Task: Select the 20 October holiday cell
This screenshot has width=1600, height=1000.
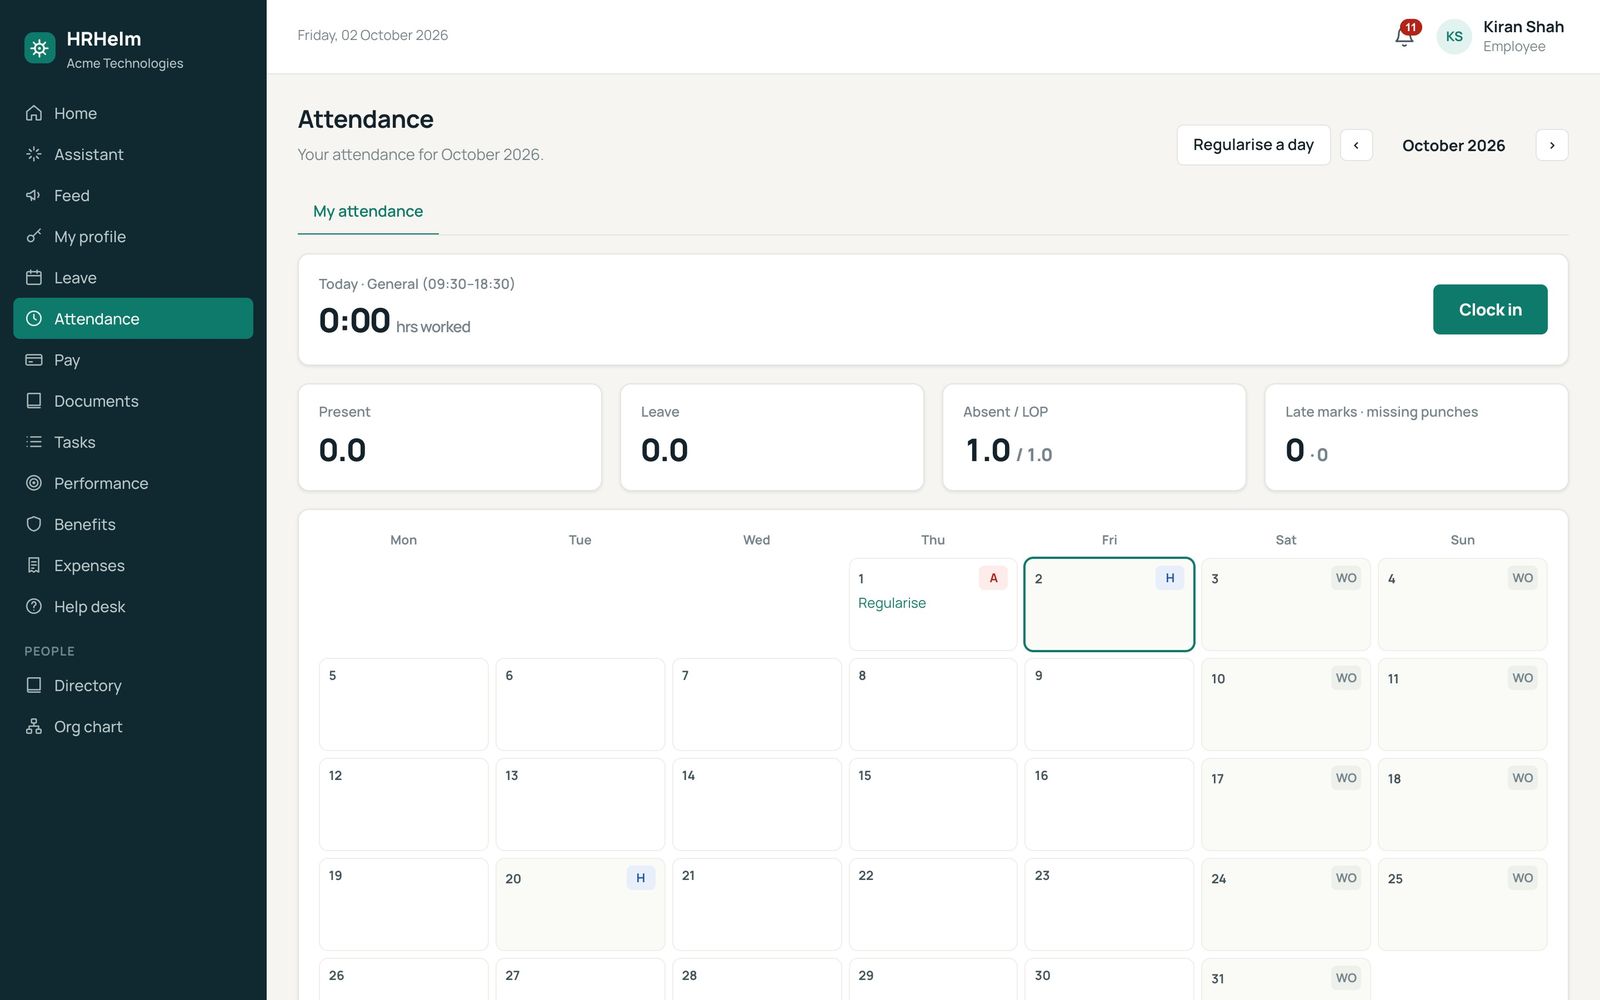Action: [x=580, y=904]
